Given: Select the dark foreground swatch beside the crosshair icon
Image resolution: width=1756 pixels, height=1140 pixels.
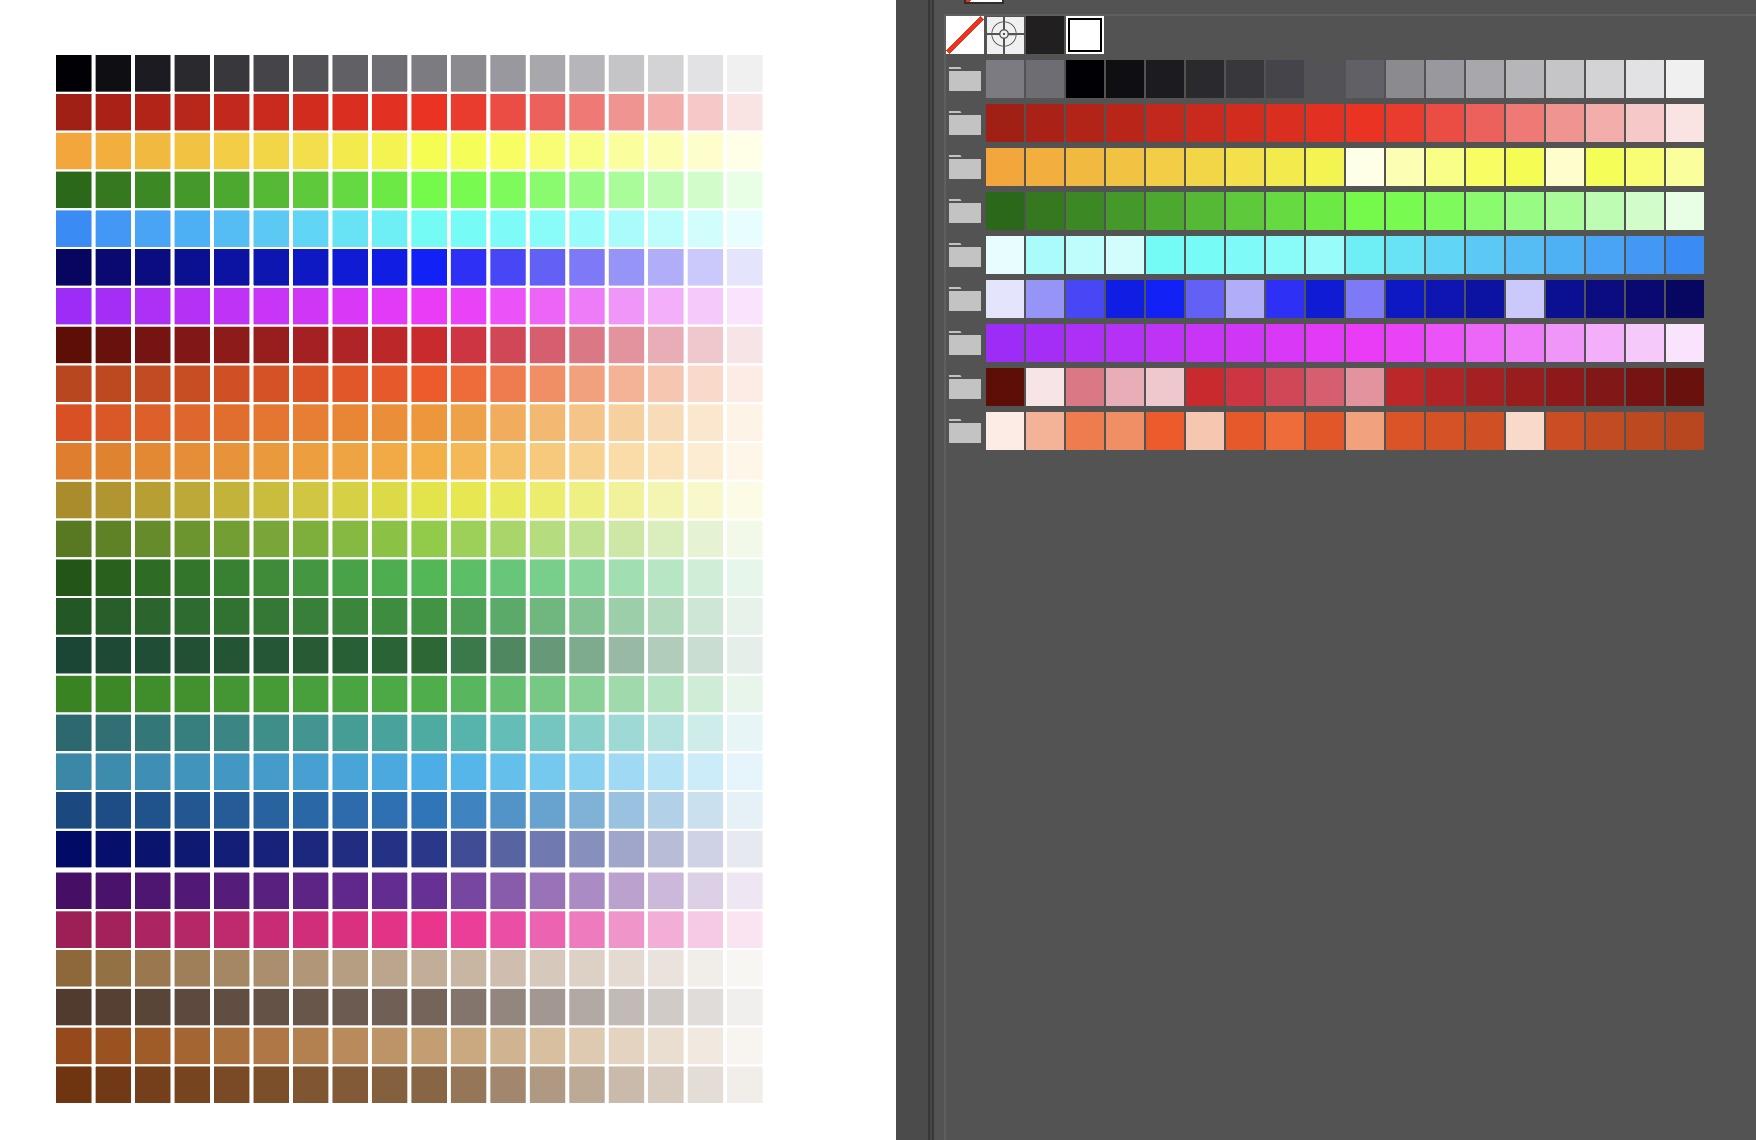Looking at the screenshot, I should pos(1046,35).
